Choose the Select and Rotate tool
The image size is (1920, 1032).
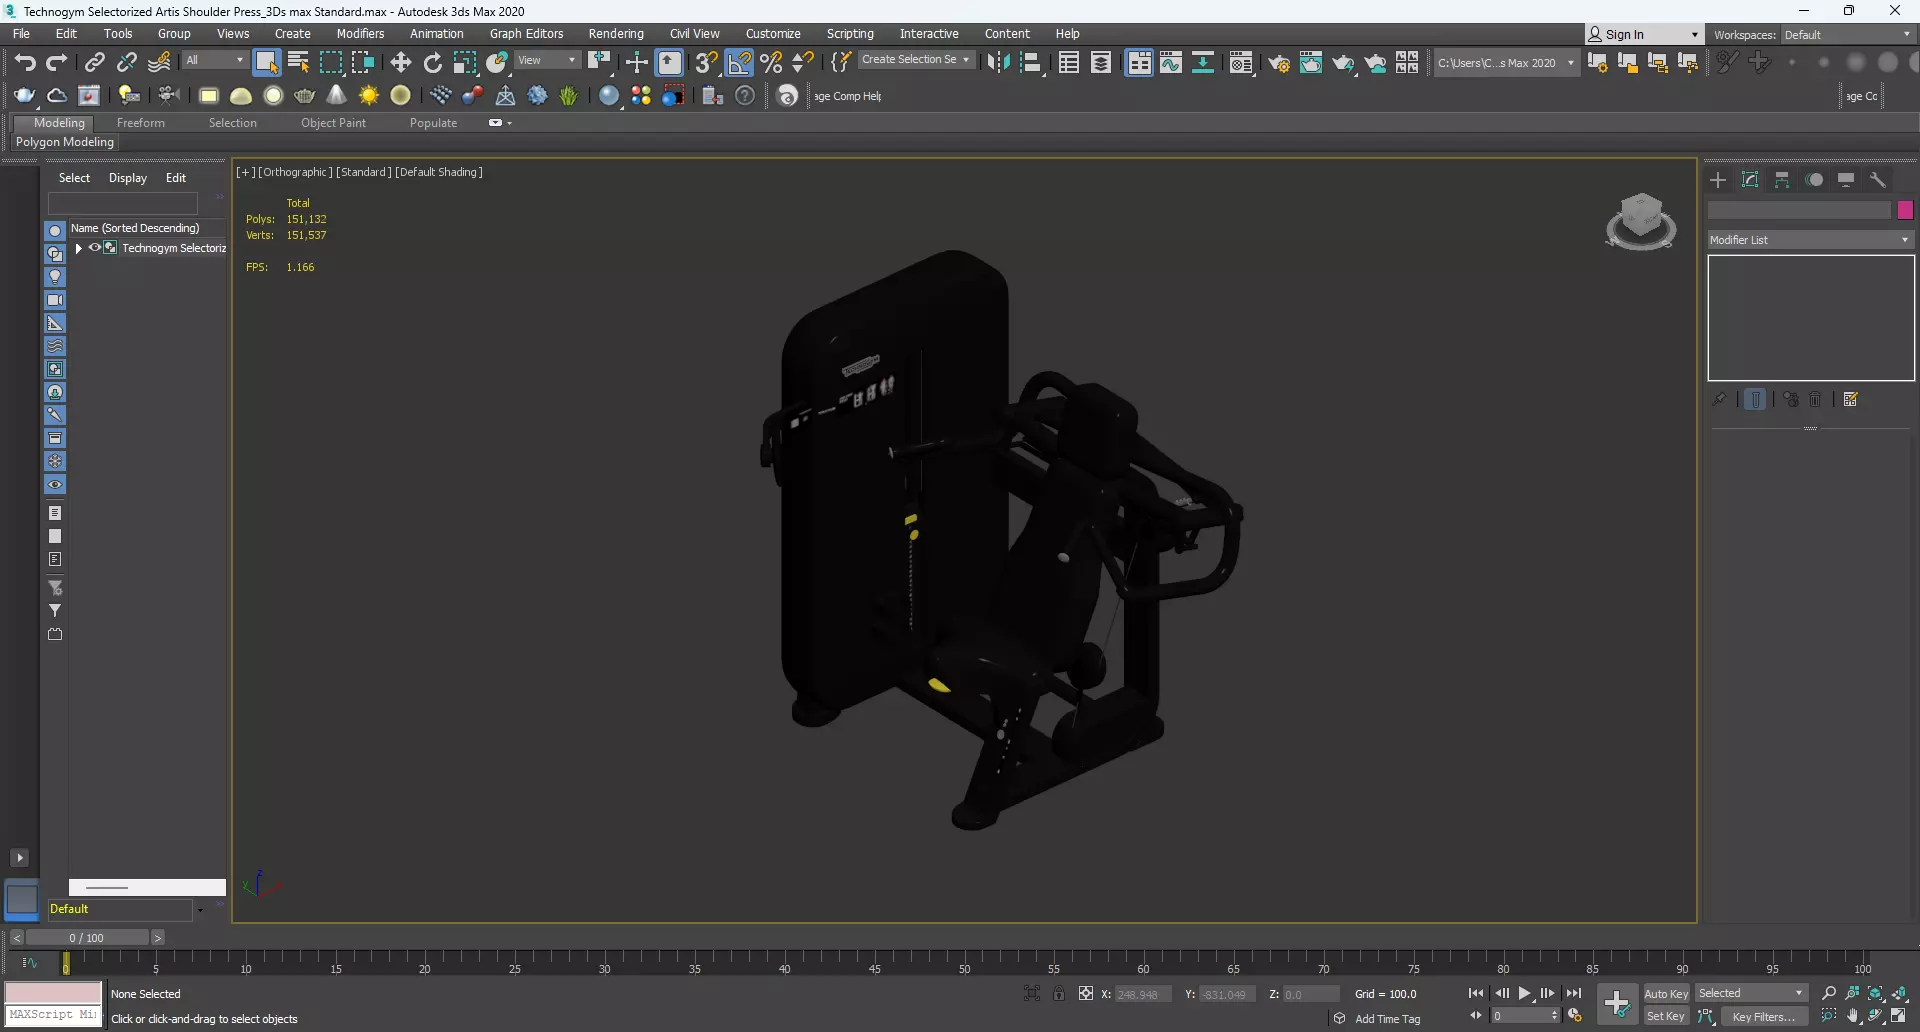(x=433, y=62)
